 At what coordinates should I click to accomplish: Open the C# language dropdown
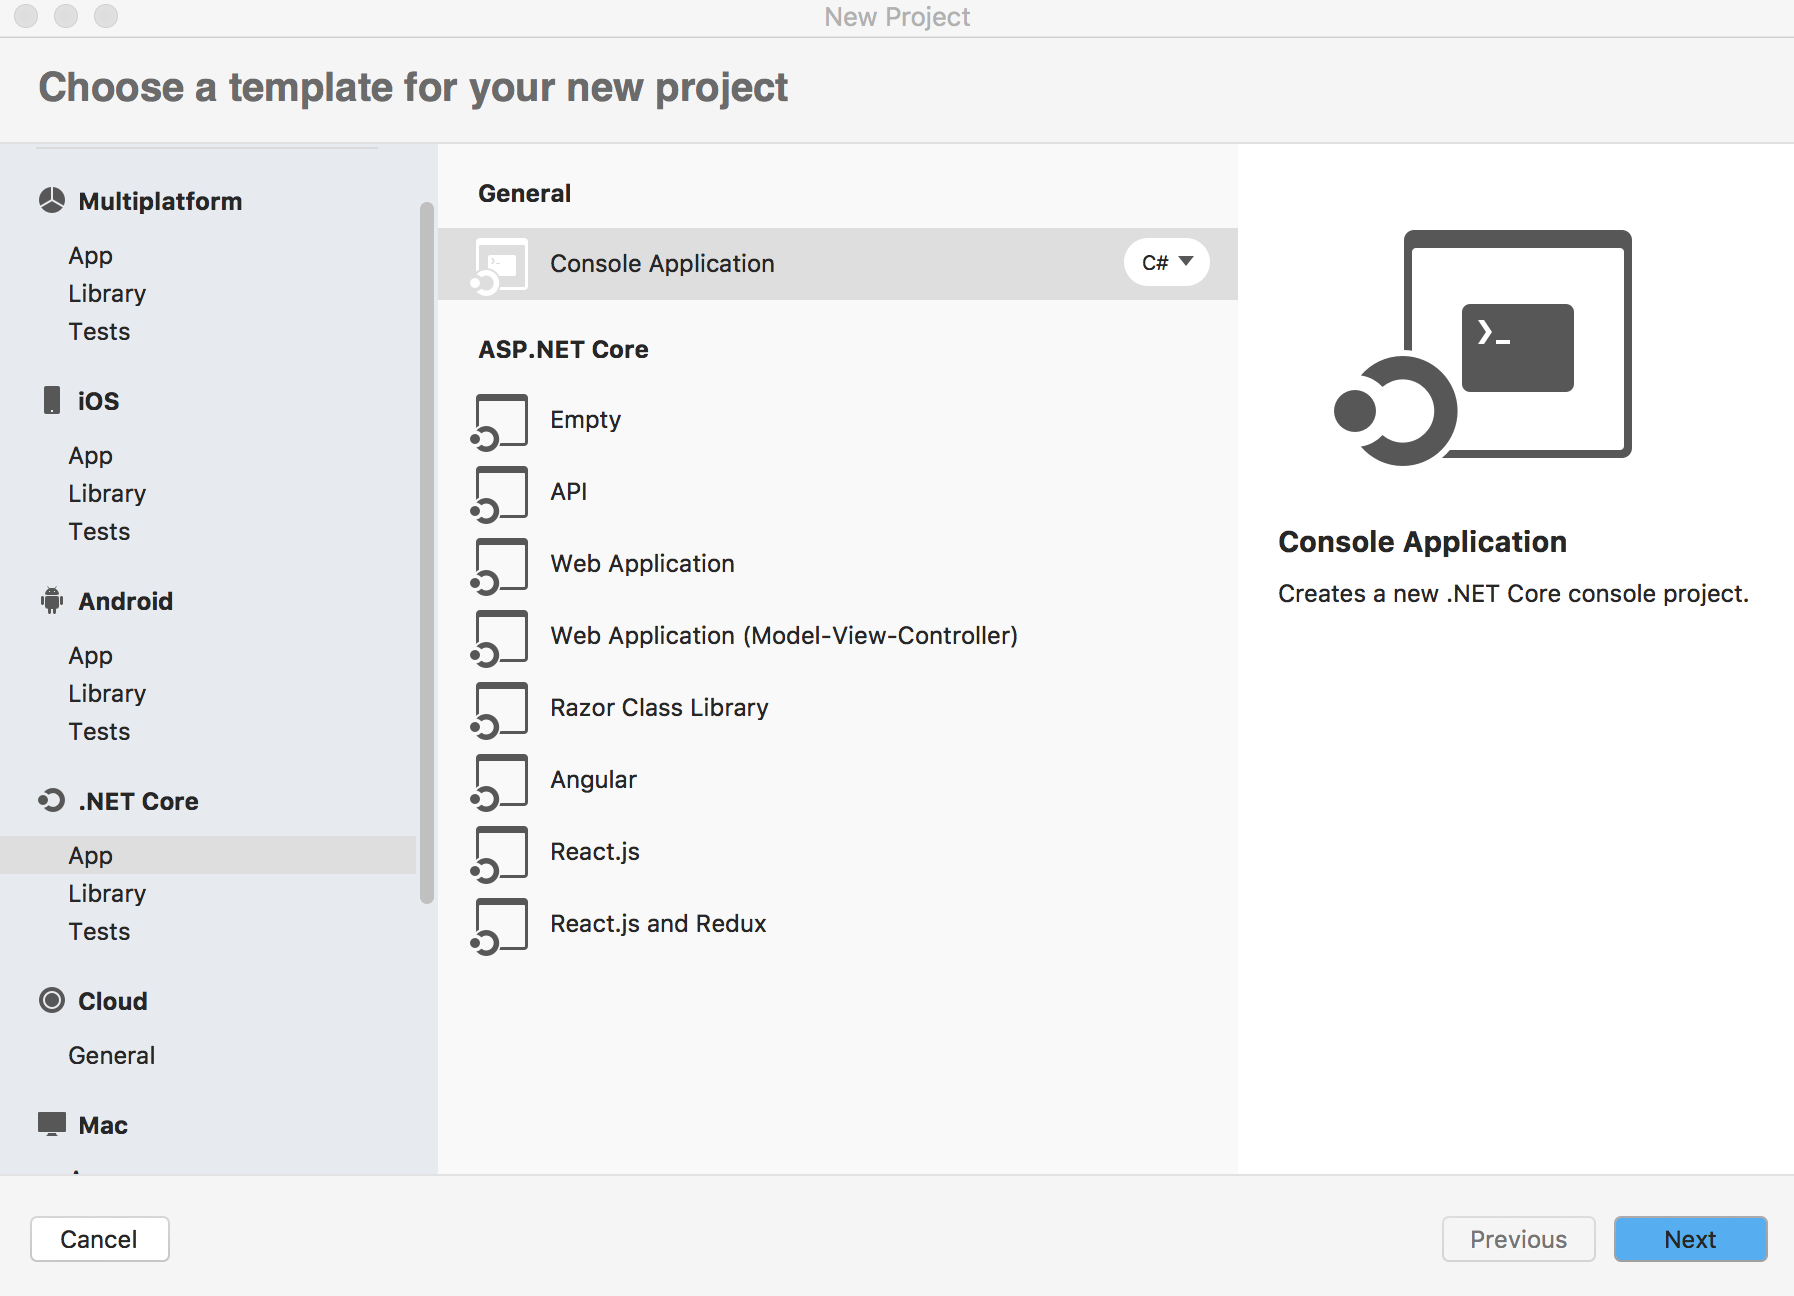tap(1167, 262)
